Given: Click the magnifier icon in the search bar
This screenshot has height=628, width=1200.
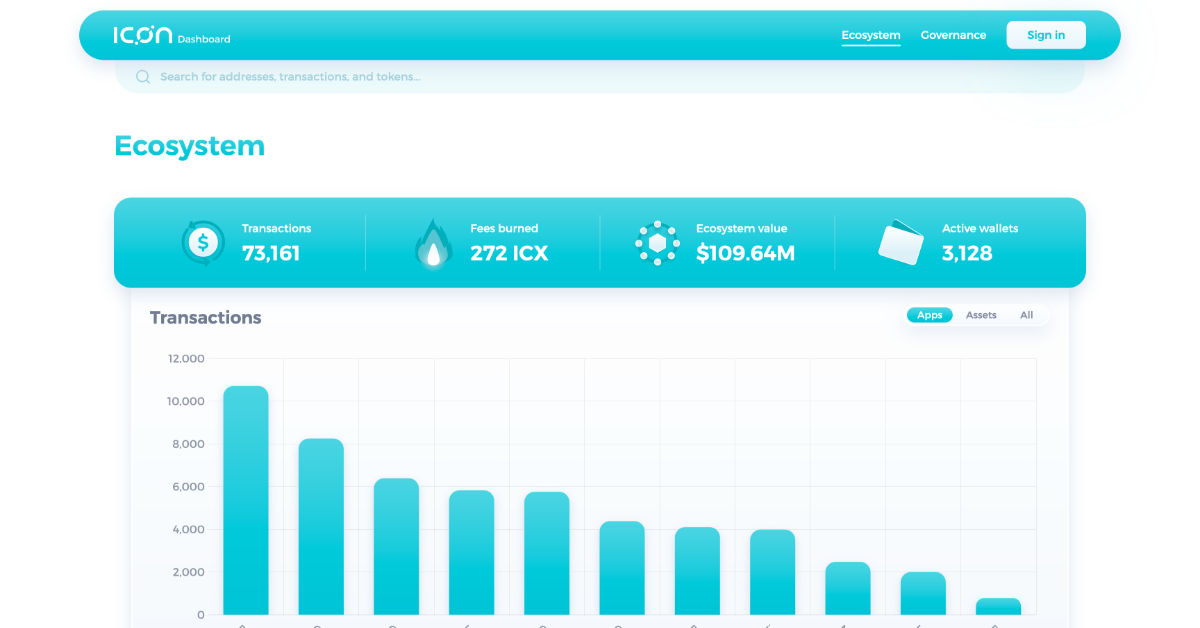Looking at the screenshot, I should click(x=143, y=77).
